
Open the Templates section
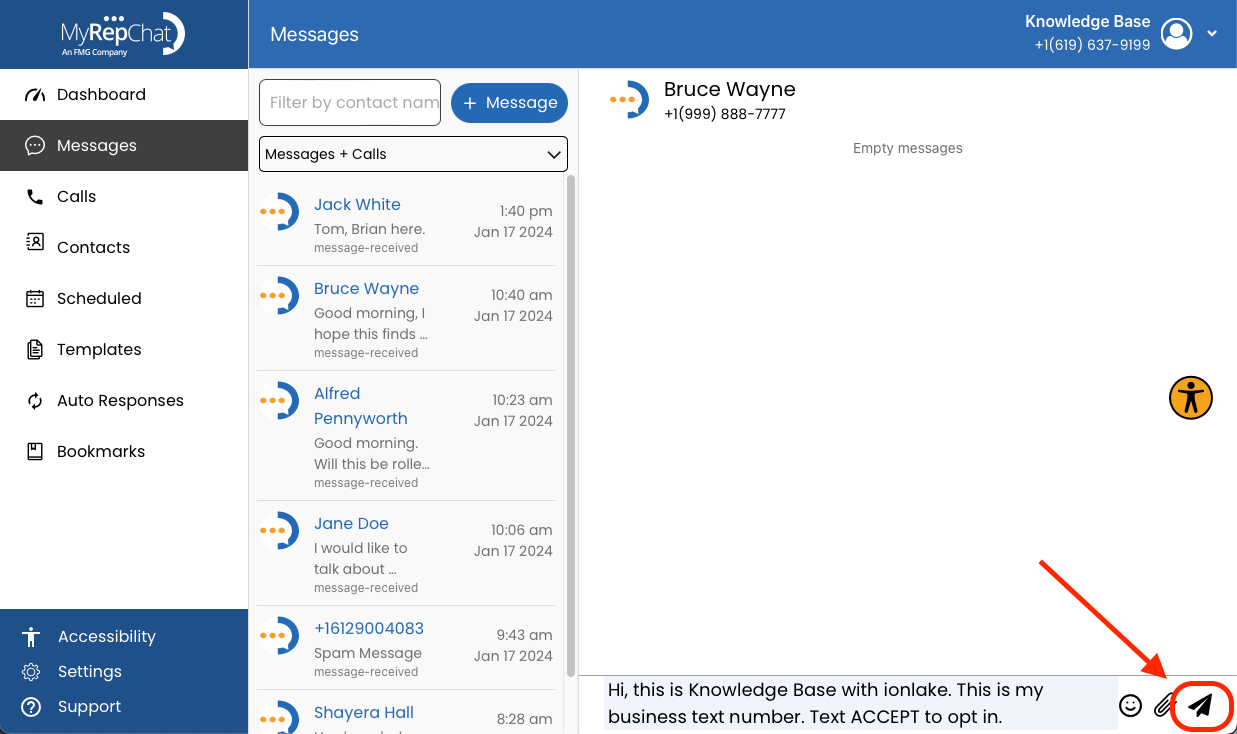pos(97,349)
